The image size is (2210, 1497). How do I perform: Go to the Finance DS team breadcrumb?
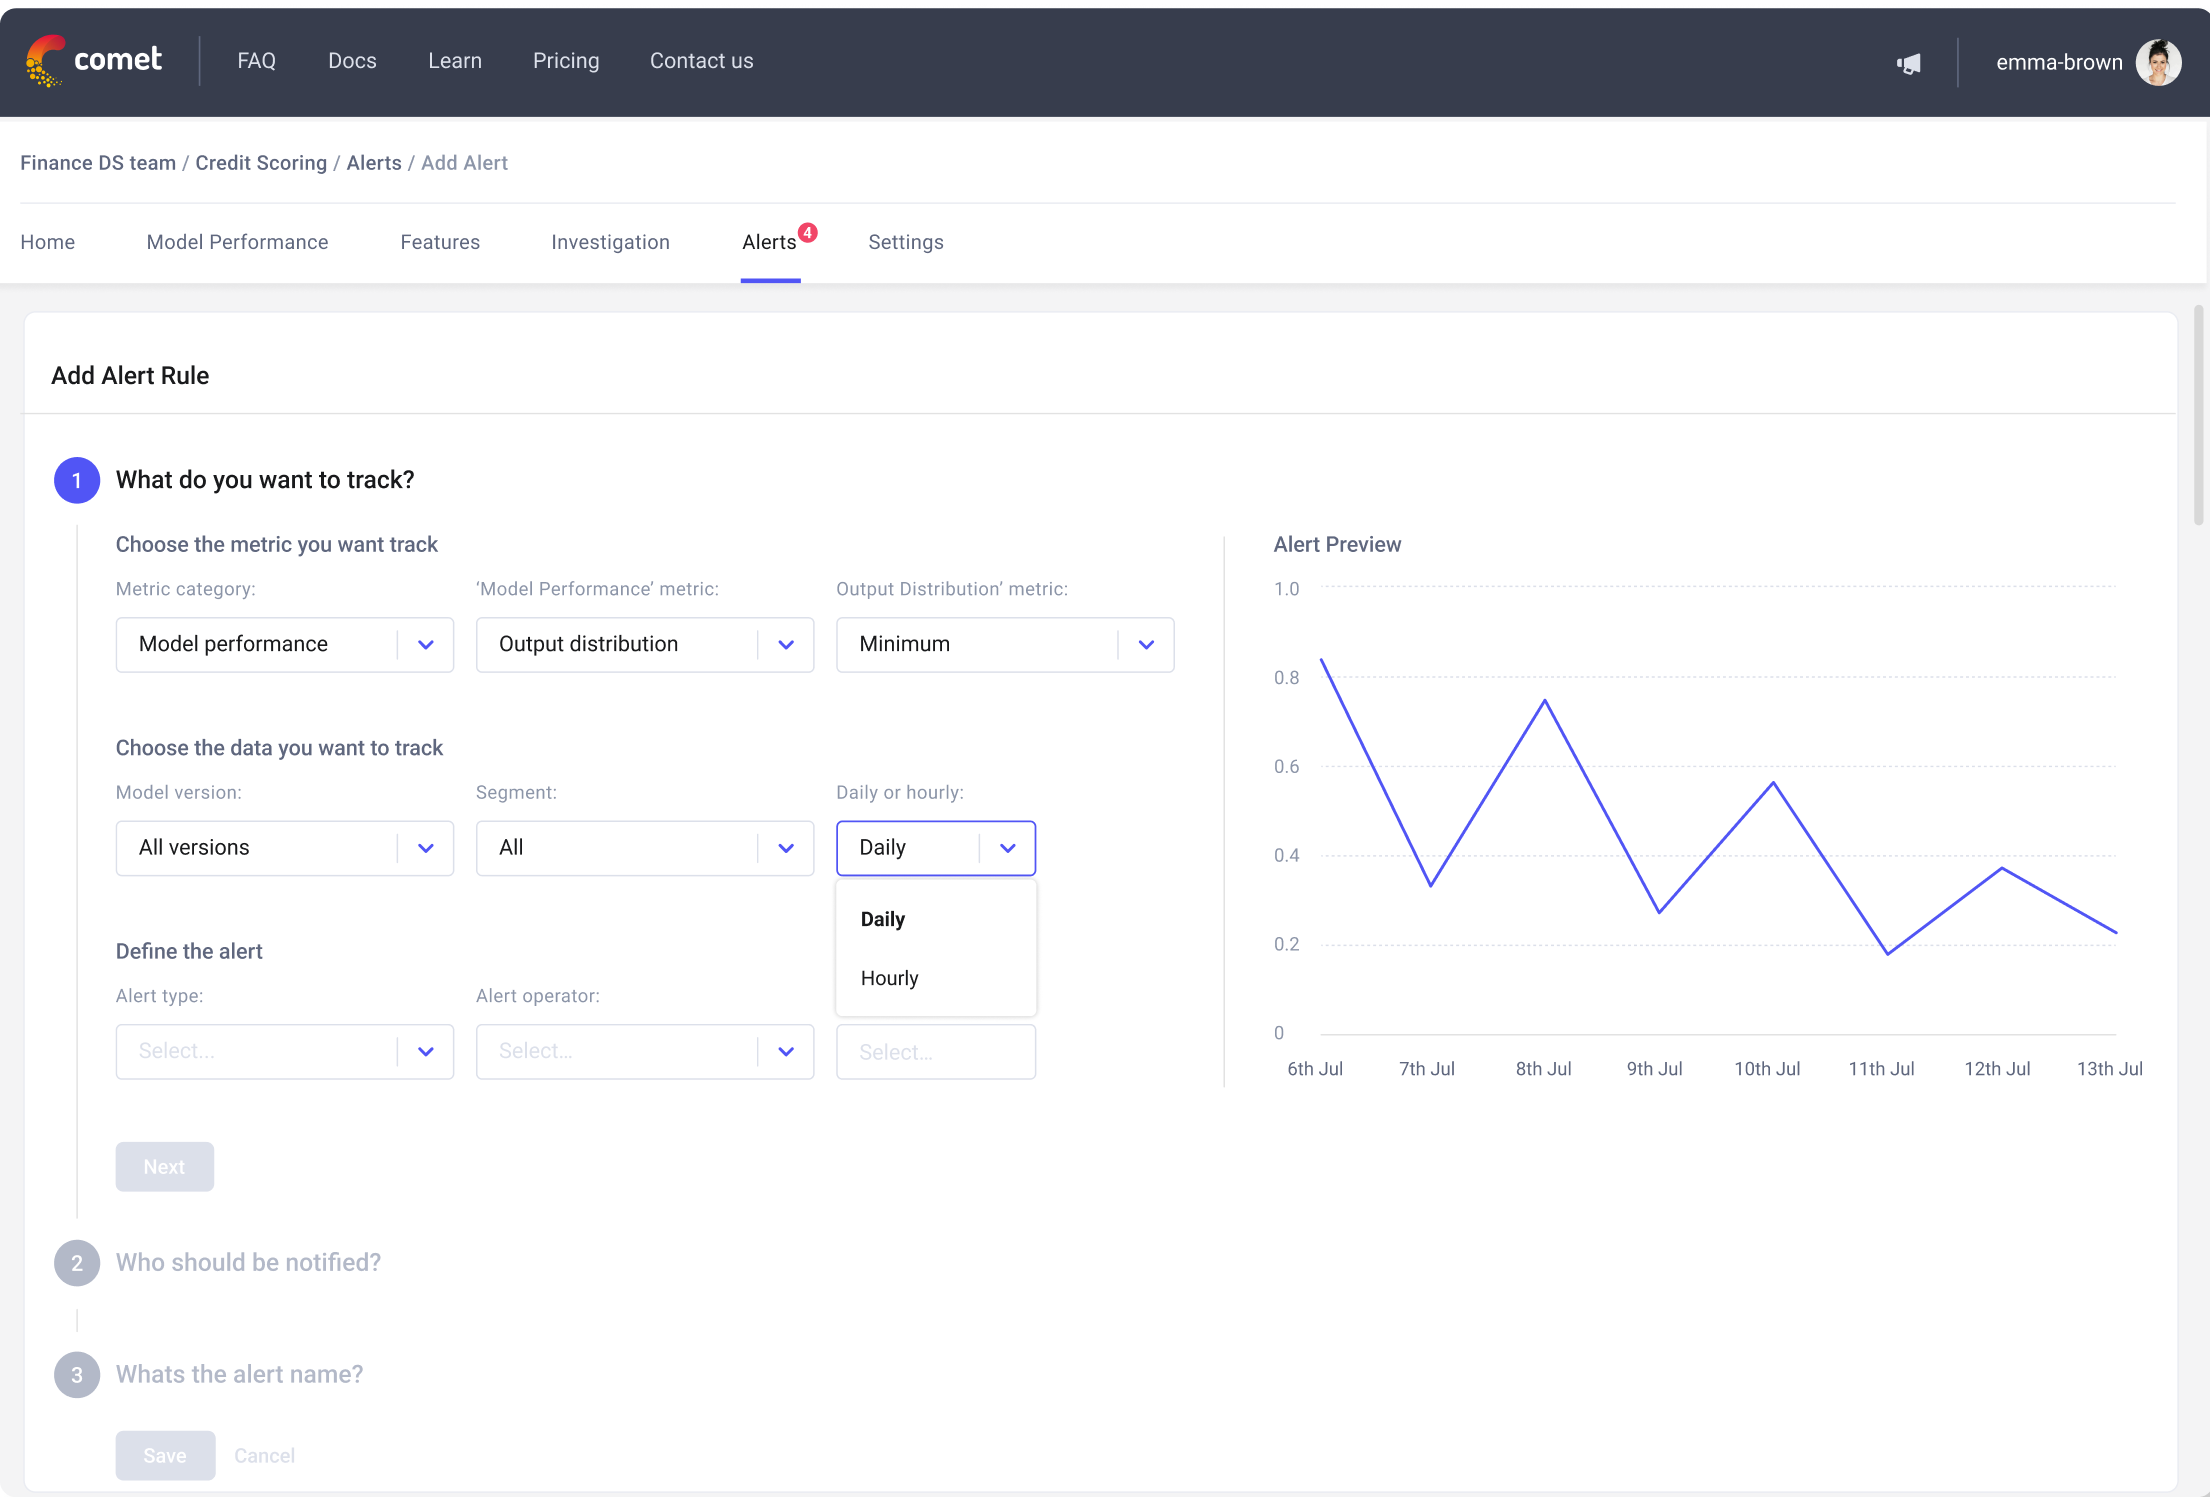98,163
